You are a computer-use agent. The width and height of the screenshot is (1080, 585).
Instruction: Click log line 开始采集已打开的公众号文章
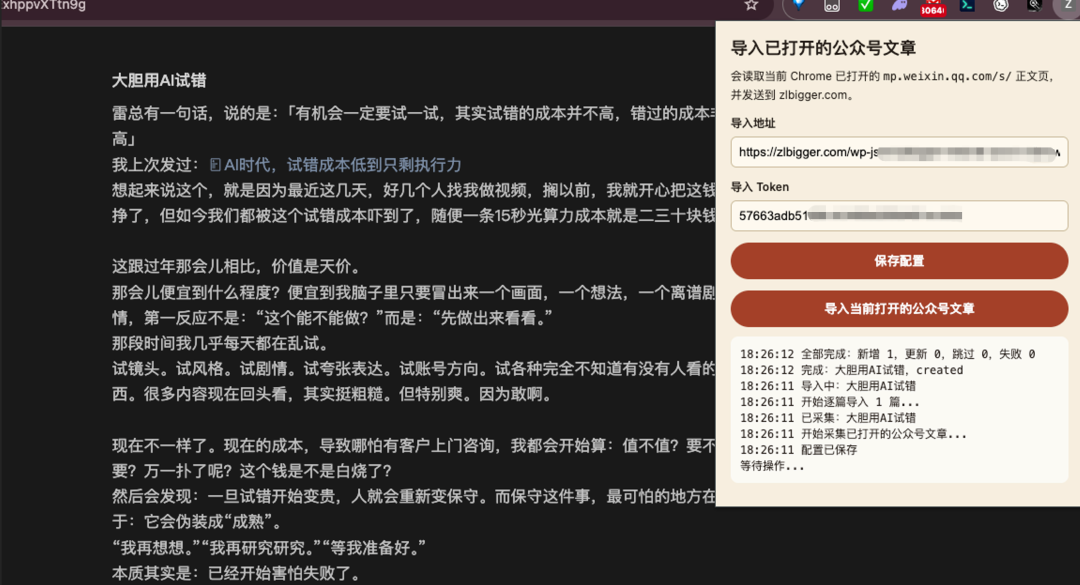click(x=853, y=434)
